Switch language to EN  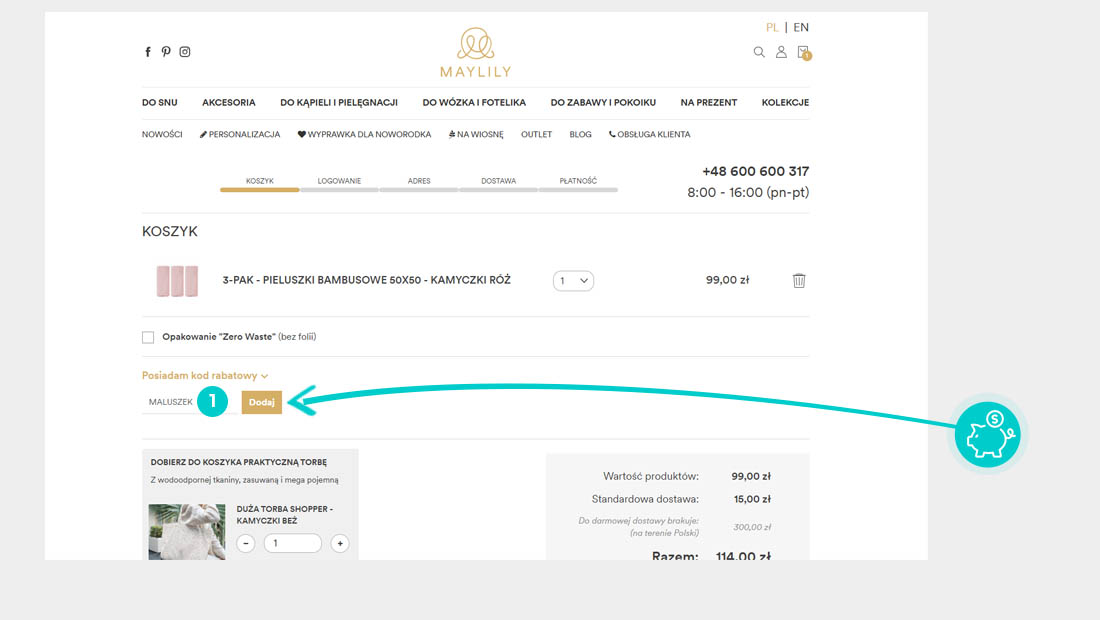pos(801,27)
